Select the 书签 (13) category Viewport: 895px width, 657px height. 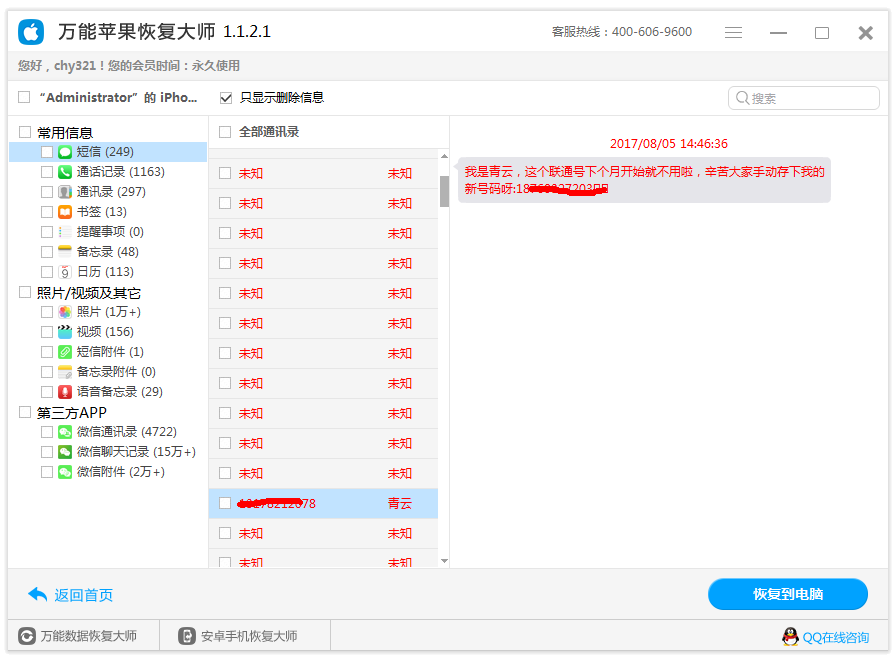[x=102, y=212]
